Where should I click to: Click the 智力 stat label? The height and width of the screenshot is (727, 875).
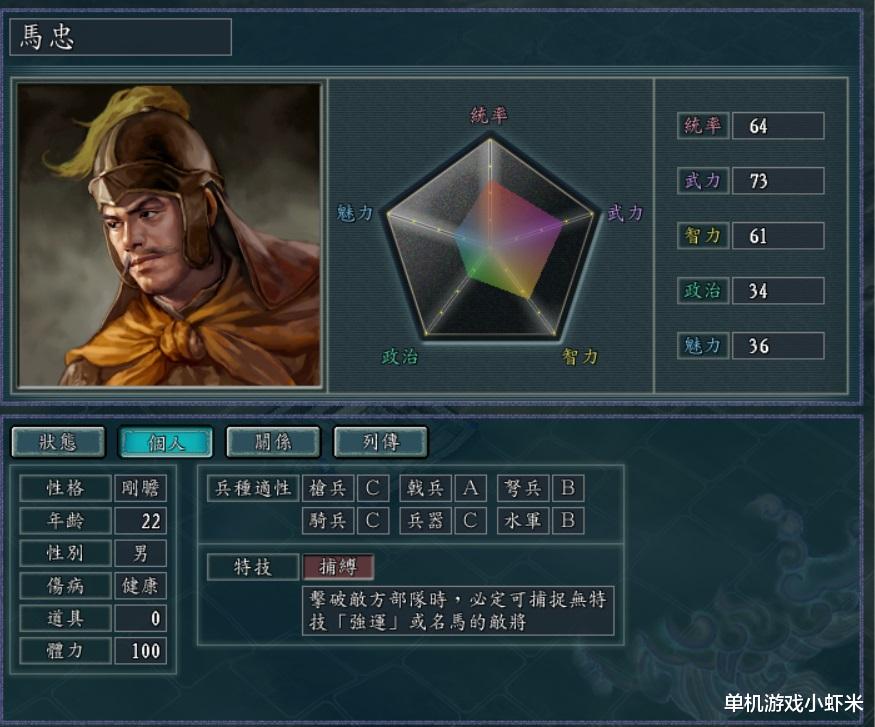(703, 235)
